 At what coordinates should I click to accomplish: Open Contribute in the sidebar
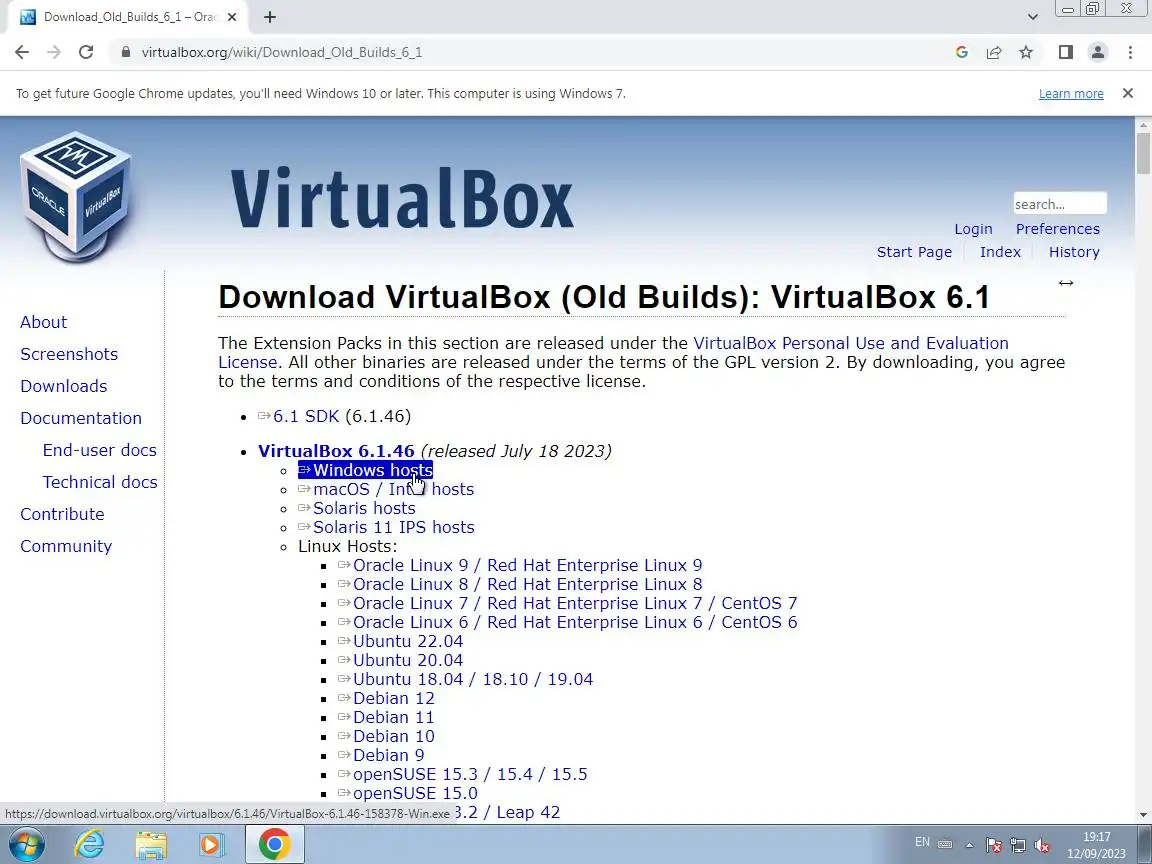click(x=62, y=514)
